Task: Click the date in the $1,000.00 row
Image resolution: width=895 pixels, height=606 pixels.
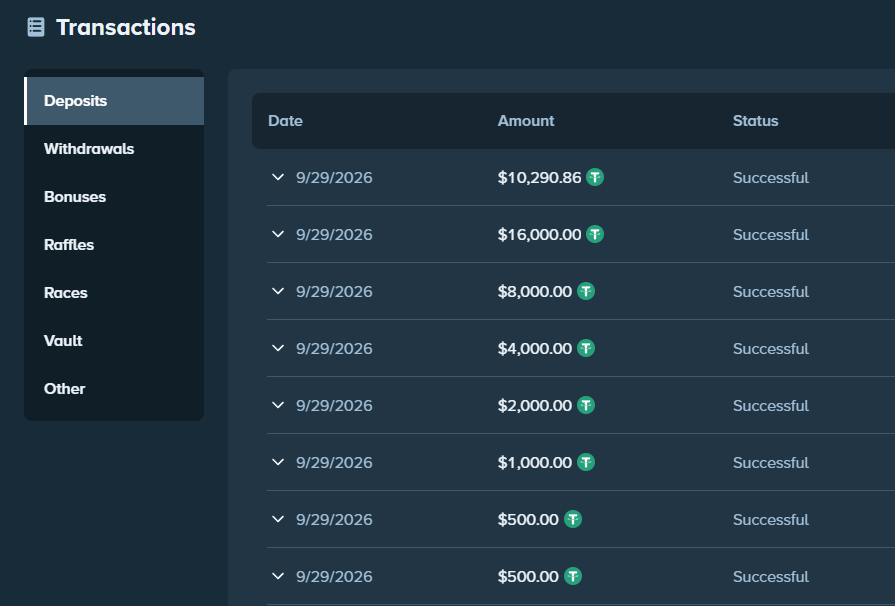Action: [334, 463]
